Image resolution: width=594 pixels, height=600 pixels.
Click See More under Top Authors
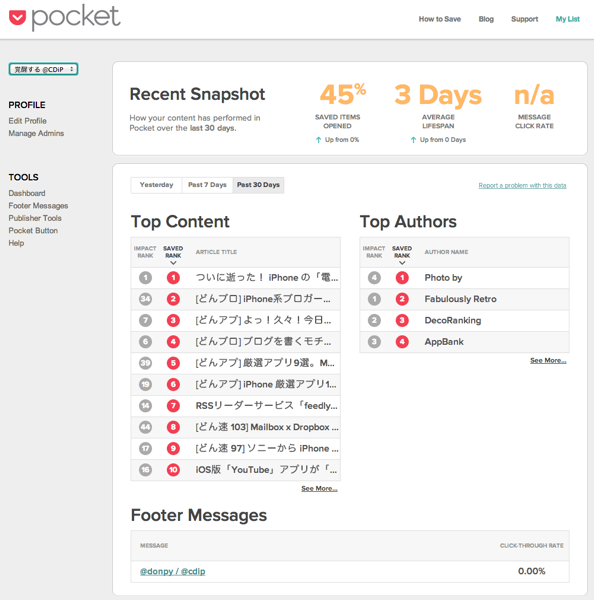548,360
